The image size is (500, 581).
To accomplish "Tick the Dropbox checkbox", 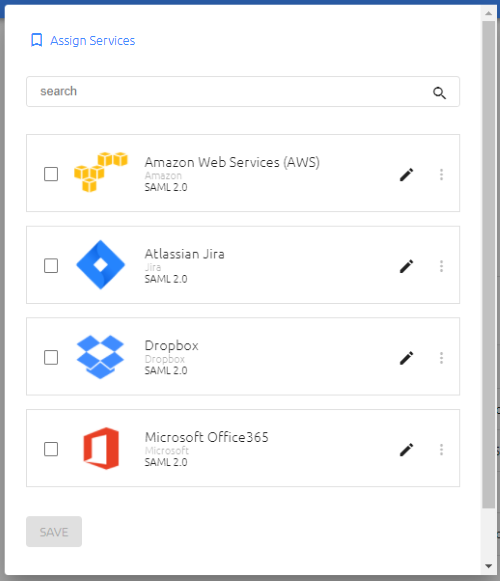I will 51,357.
